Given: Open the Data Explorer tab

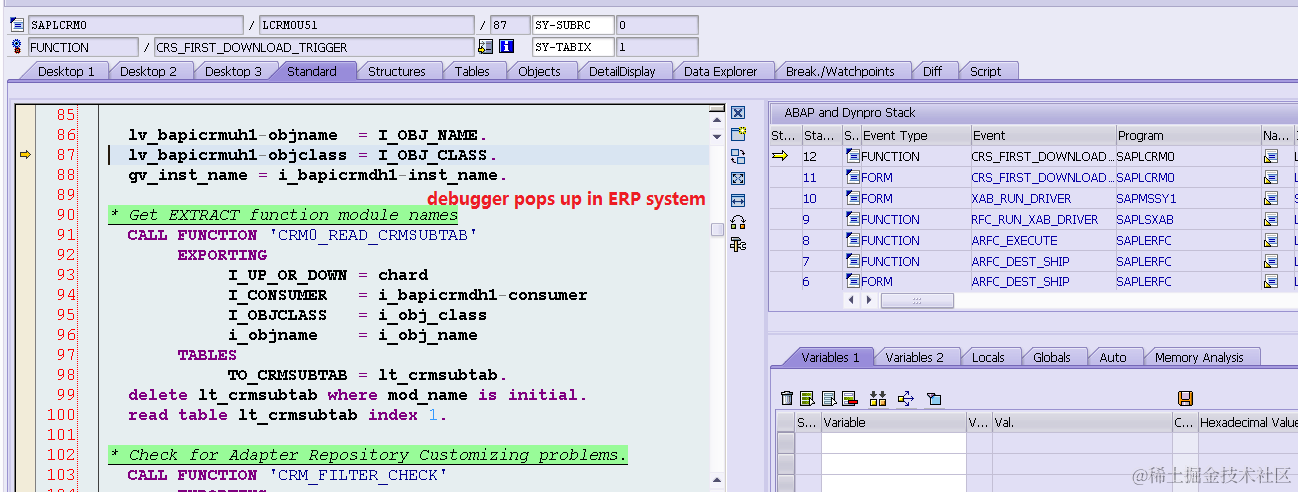Looking at the screenshot, I should pos(720,71).
